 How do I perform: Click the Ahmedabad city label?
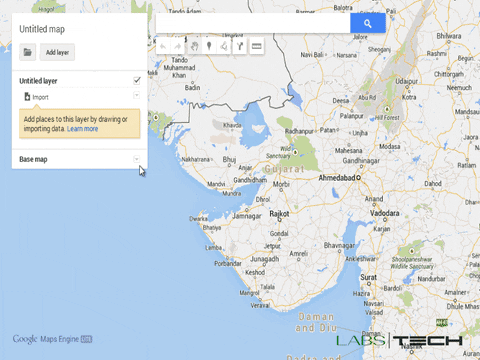coord(337,178)
